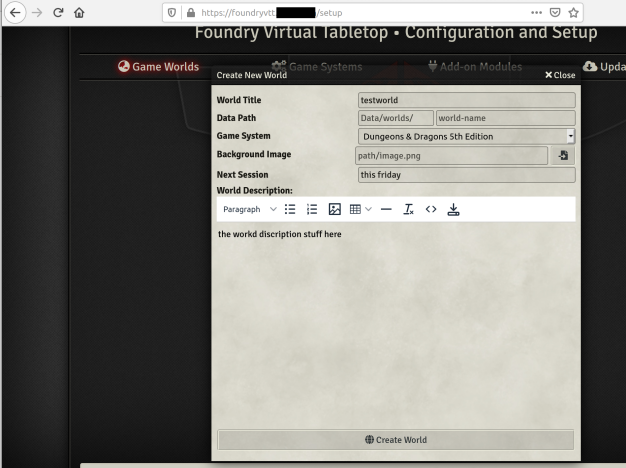The height and width of the screenshot is (468, 626).
Task: Click the Next Session field
Action: tap(467, 175)
